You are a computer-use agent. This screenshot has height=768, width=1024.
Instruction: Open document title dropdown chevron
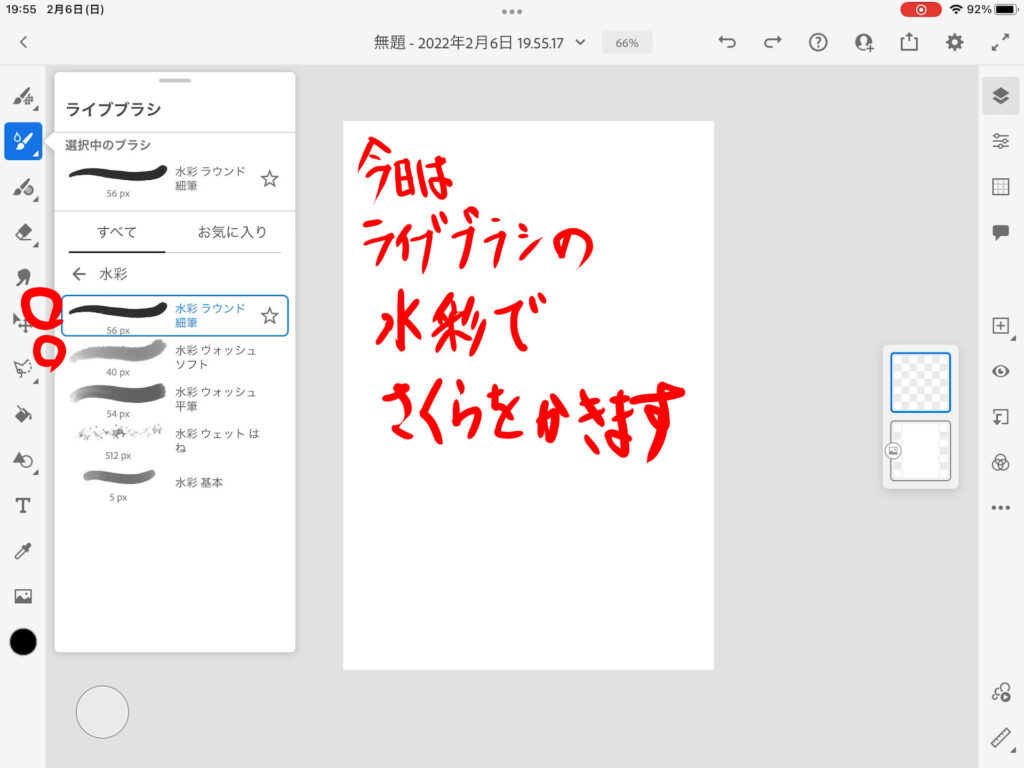coord(580,43)
